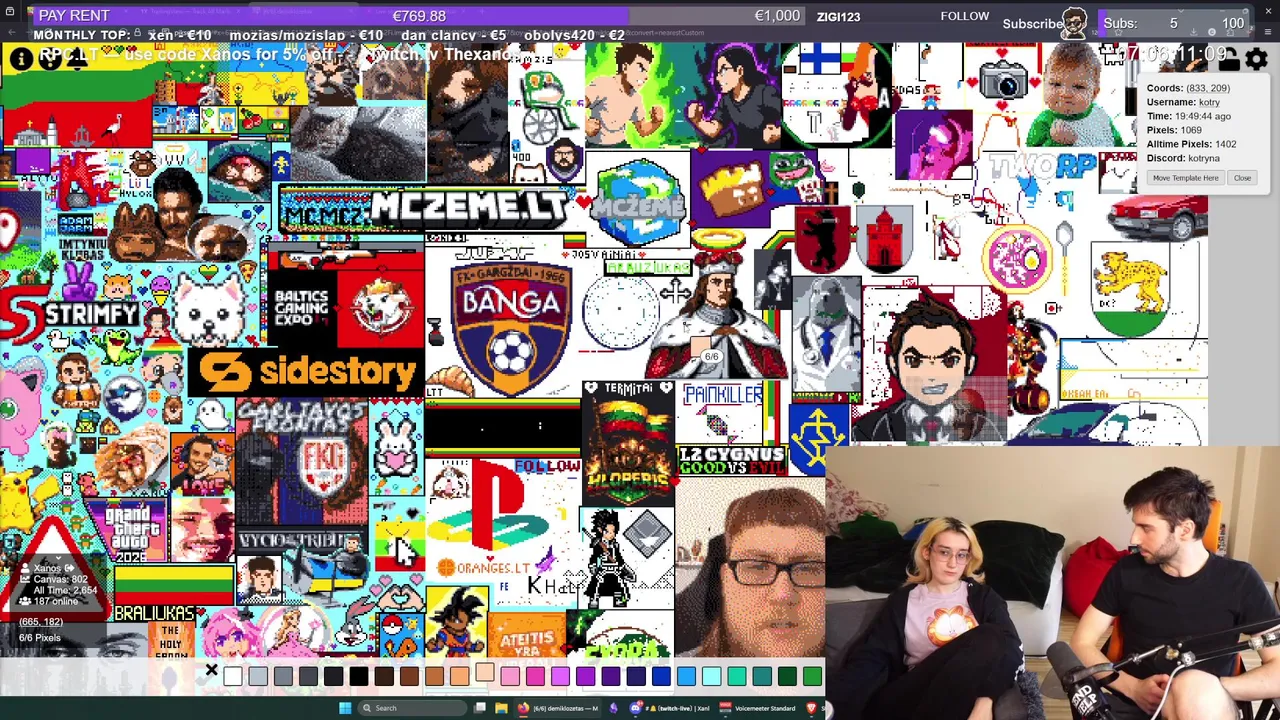
Task: Open File Explorer from the taskbar
Action: pyautogui.click(x=501, y=708)
